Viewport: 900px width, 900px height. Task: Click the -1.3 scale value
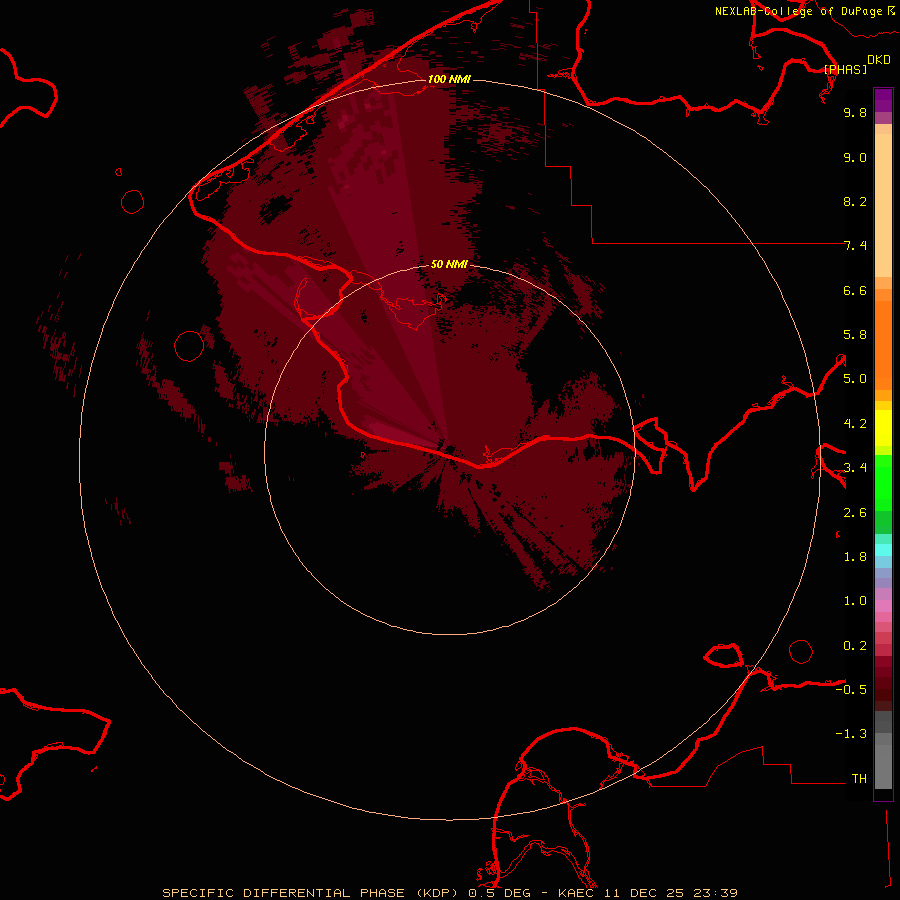(x=851, y=734)
